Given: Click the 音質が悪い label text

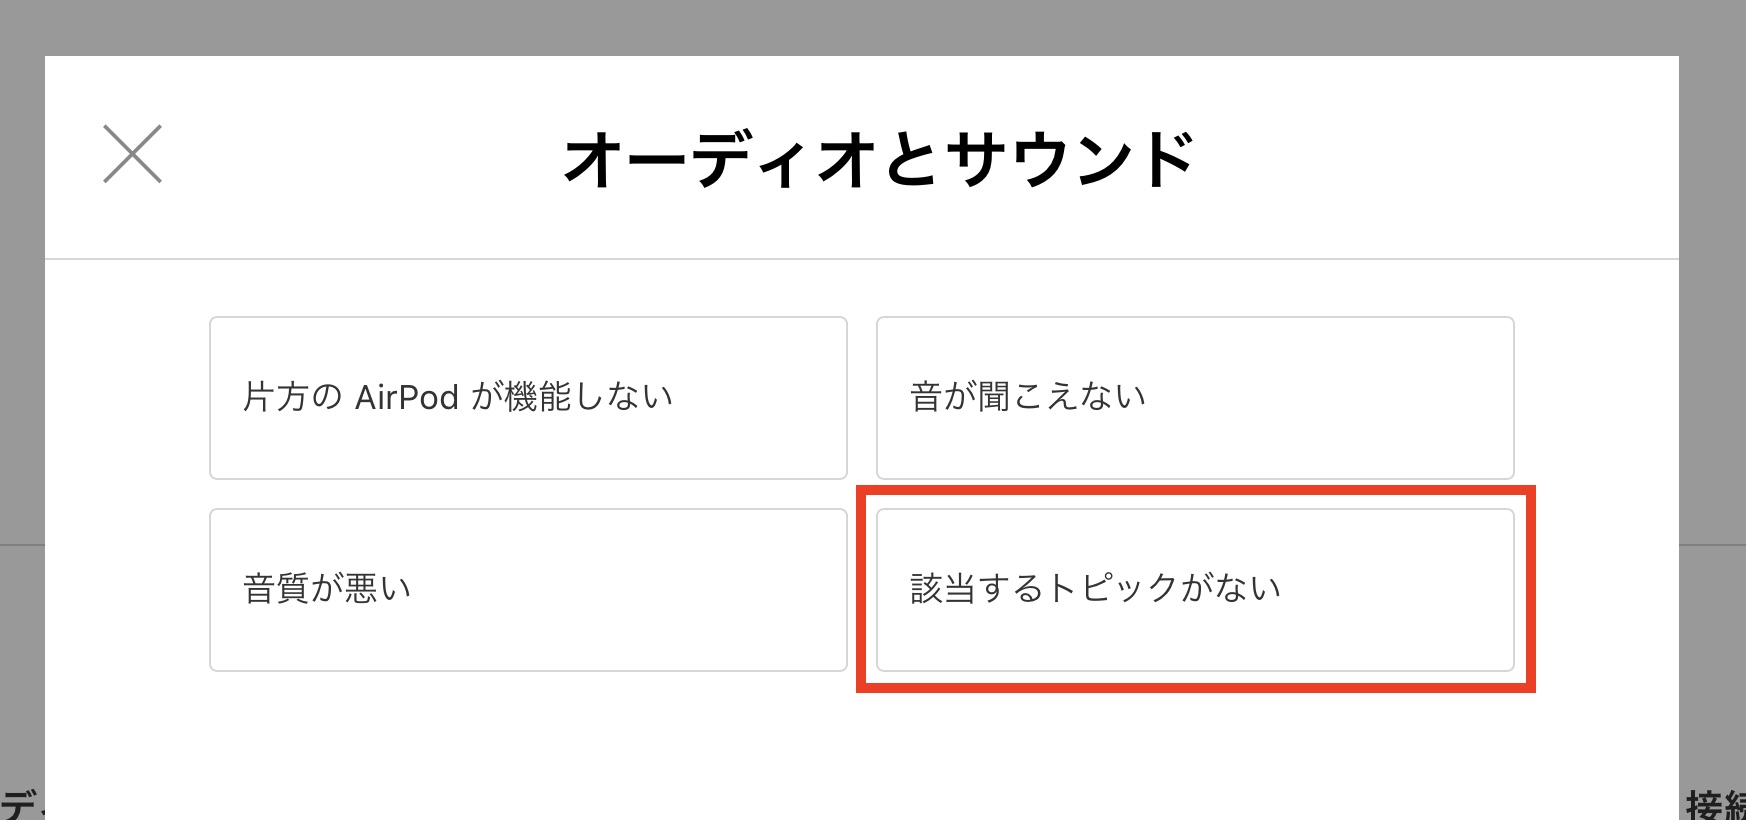Looking at the screenshot, I should click(x=327, y=589).
